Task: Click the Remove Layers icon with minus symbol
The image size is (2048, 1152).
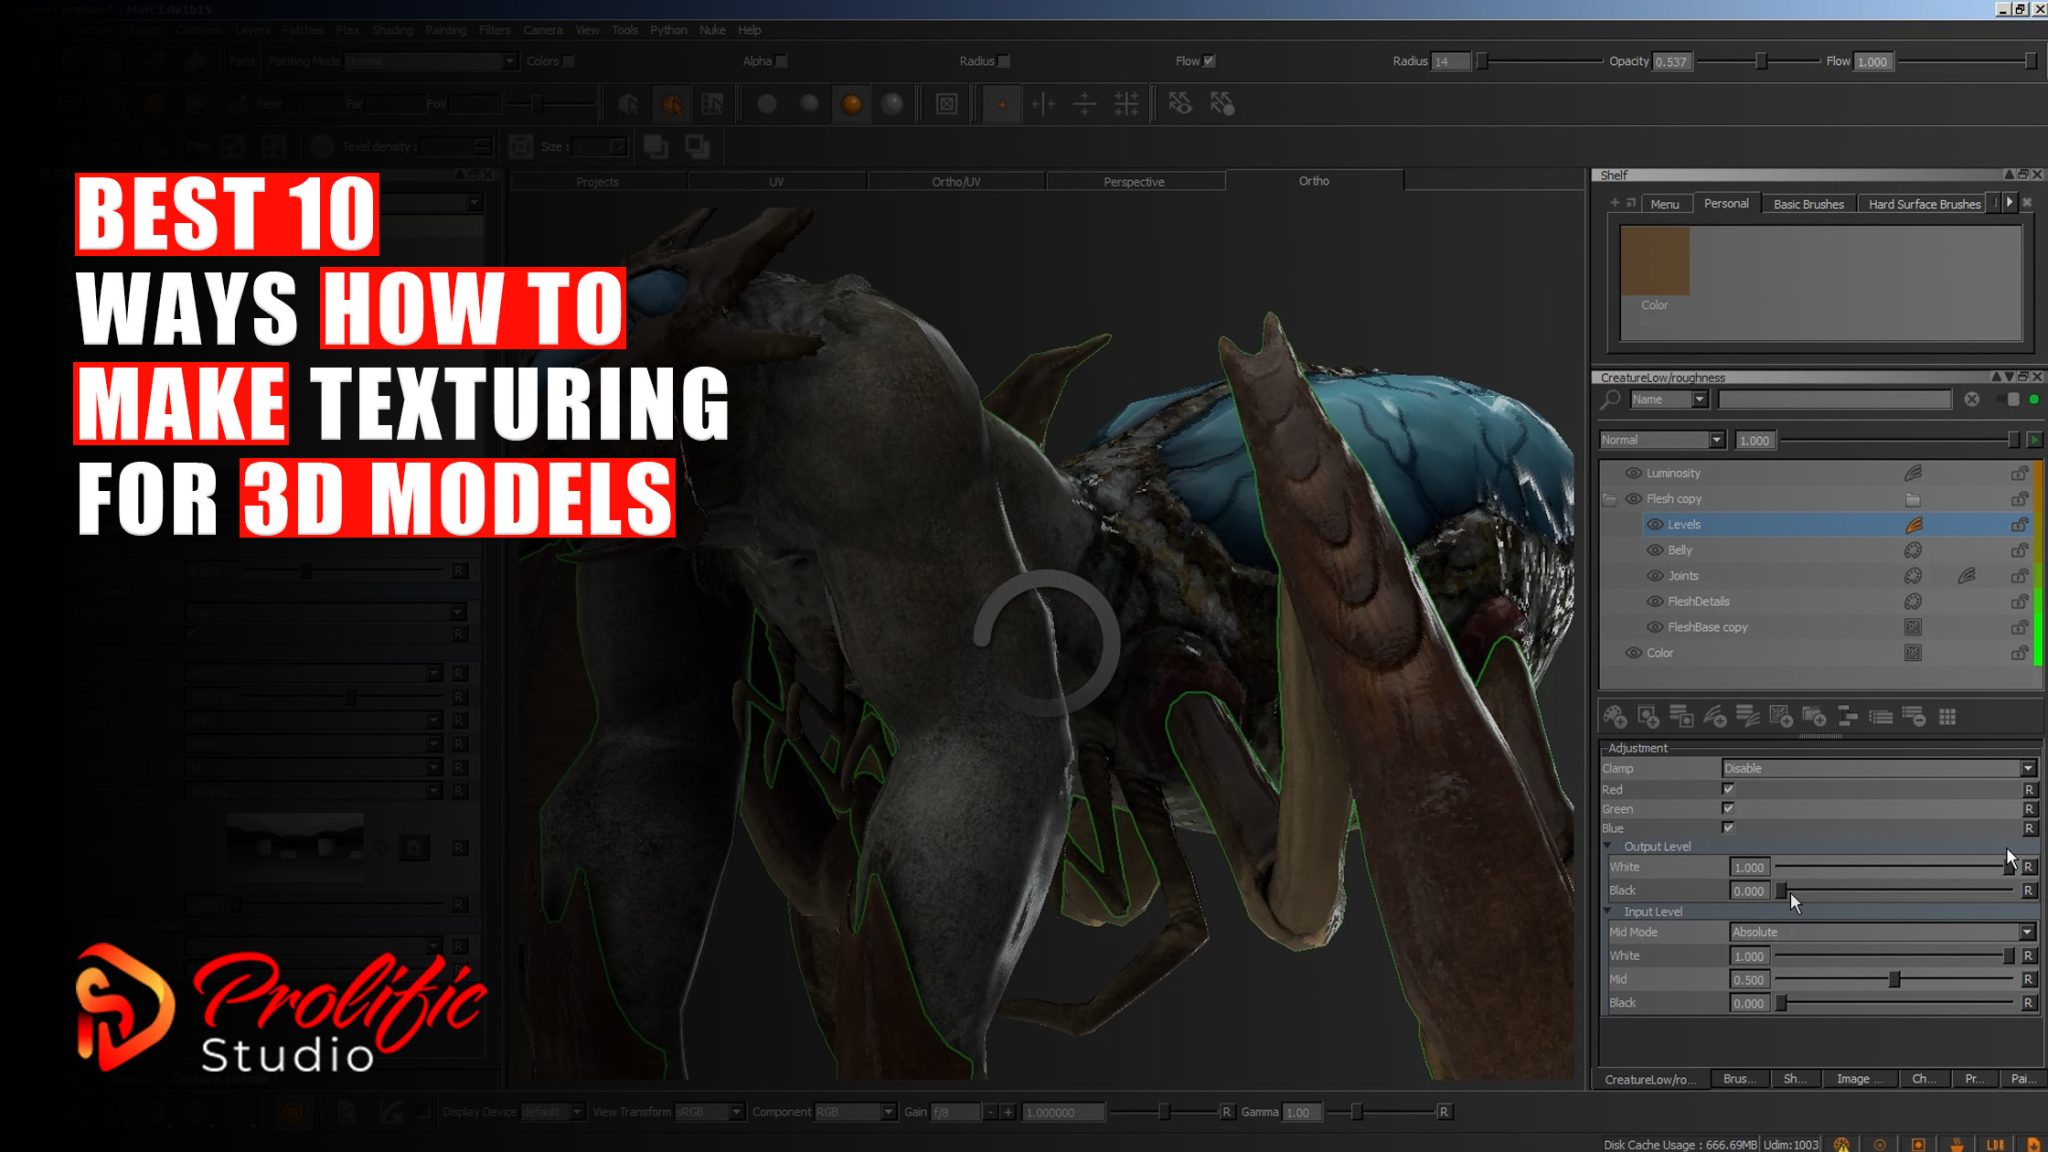Action: (x=1917, y=717)
